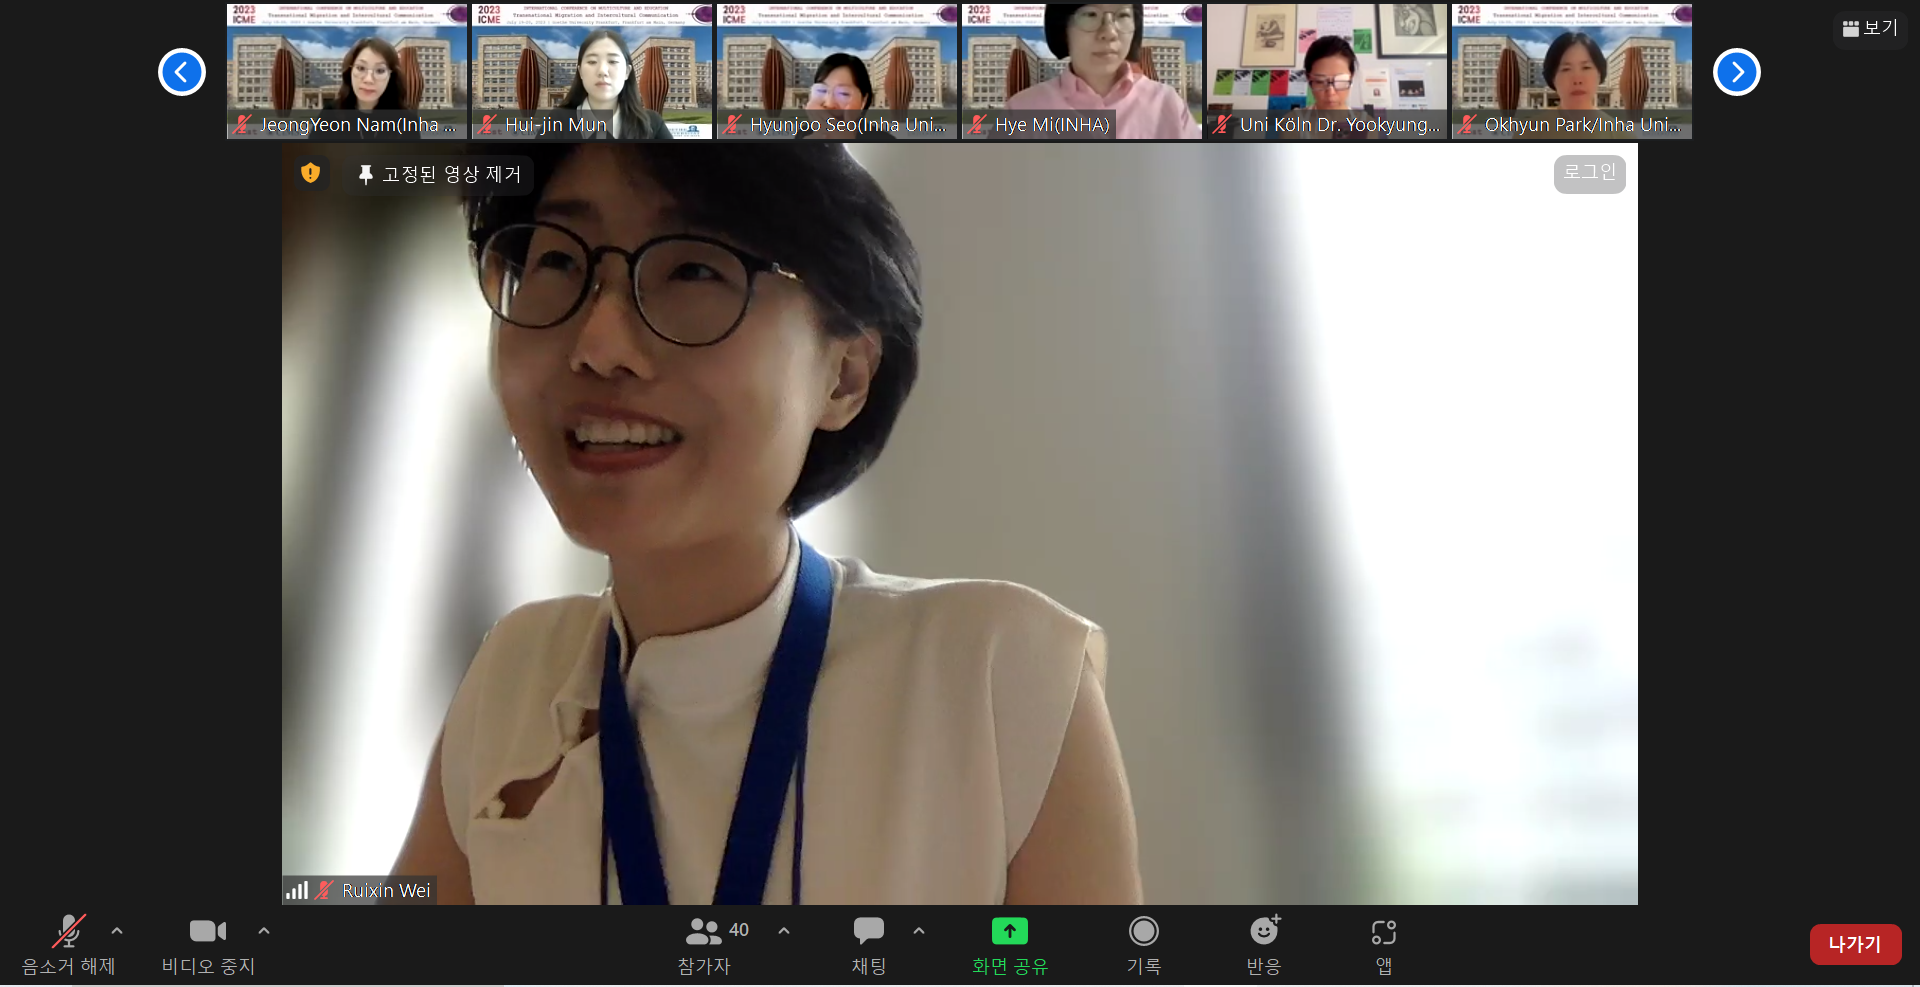Image resolution: width=1920 pixels, height=987 pixels.
Task: Start screen sharing with 화면 공유
Action: (1010, 945)
